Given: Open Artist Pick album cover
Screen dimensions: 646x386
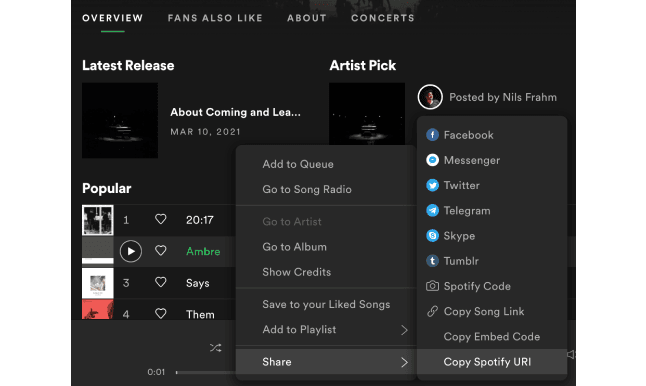Looking at the screenshot, I should coord(367,114).
